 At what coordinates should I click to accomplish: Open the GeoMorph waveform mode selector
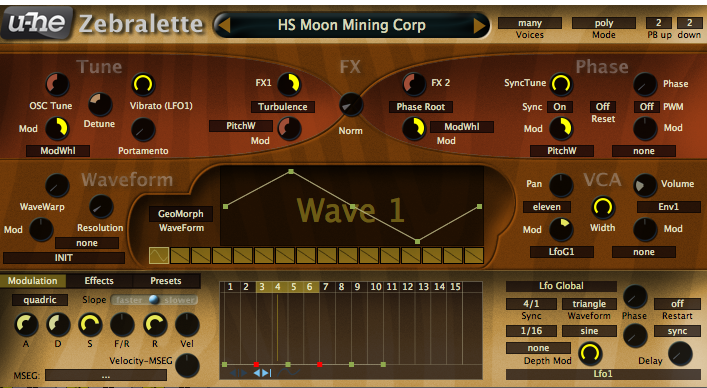[x=181, y=214]
